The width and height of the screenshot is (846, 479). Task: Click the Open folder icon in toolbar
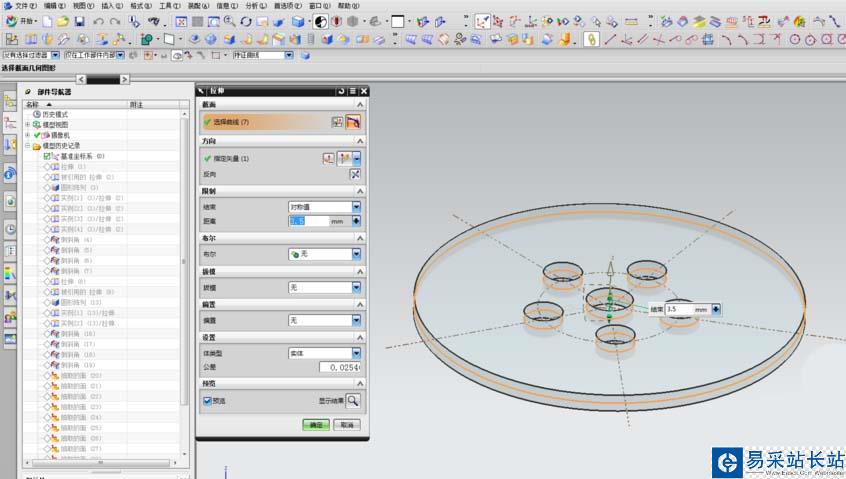(x=62, y=21)
